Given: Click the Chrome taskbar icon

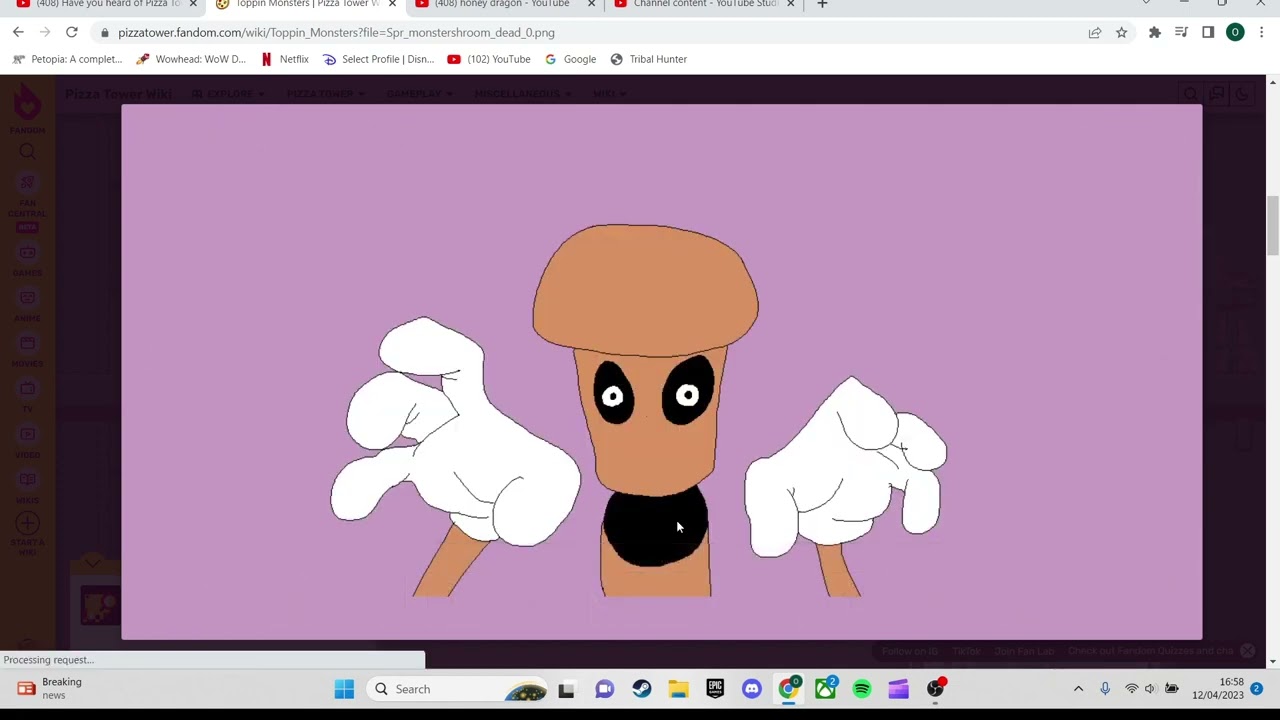Looking at the screenshot, I should [789, 689].
